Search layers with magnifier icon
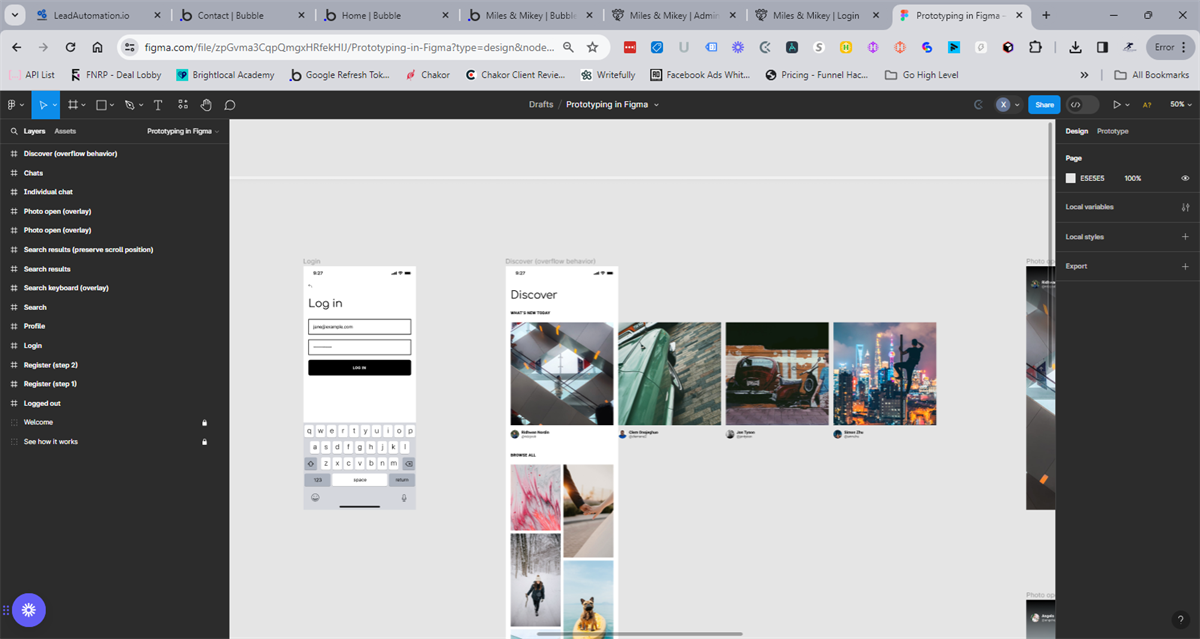1200x639 pixels. click(14, 131)
